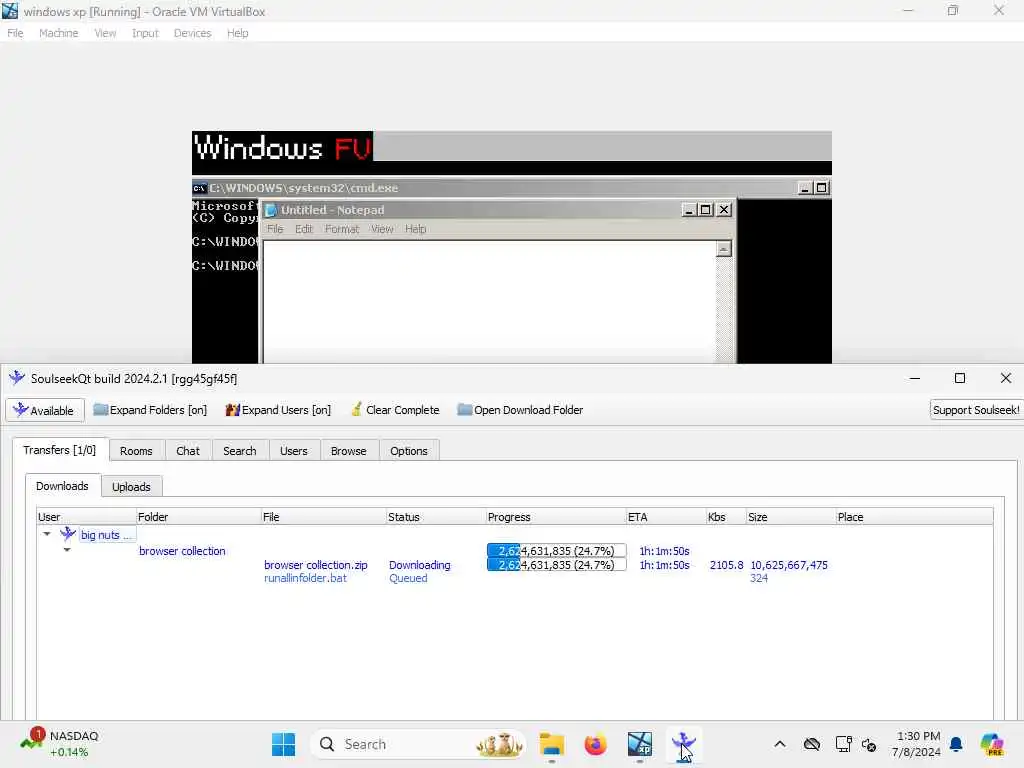Image resolution: width=1024 pixels, height=768 pixels.
Task: Open VirtualBox Devices menu
Action: click(192, 33)
